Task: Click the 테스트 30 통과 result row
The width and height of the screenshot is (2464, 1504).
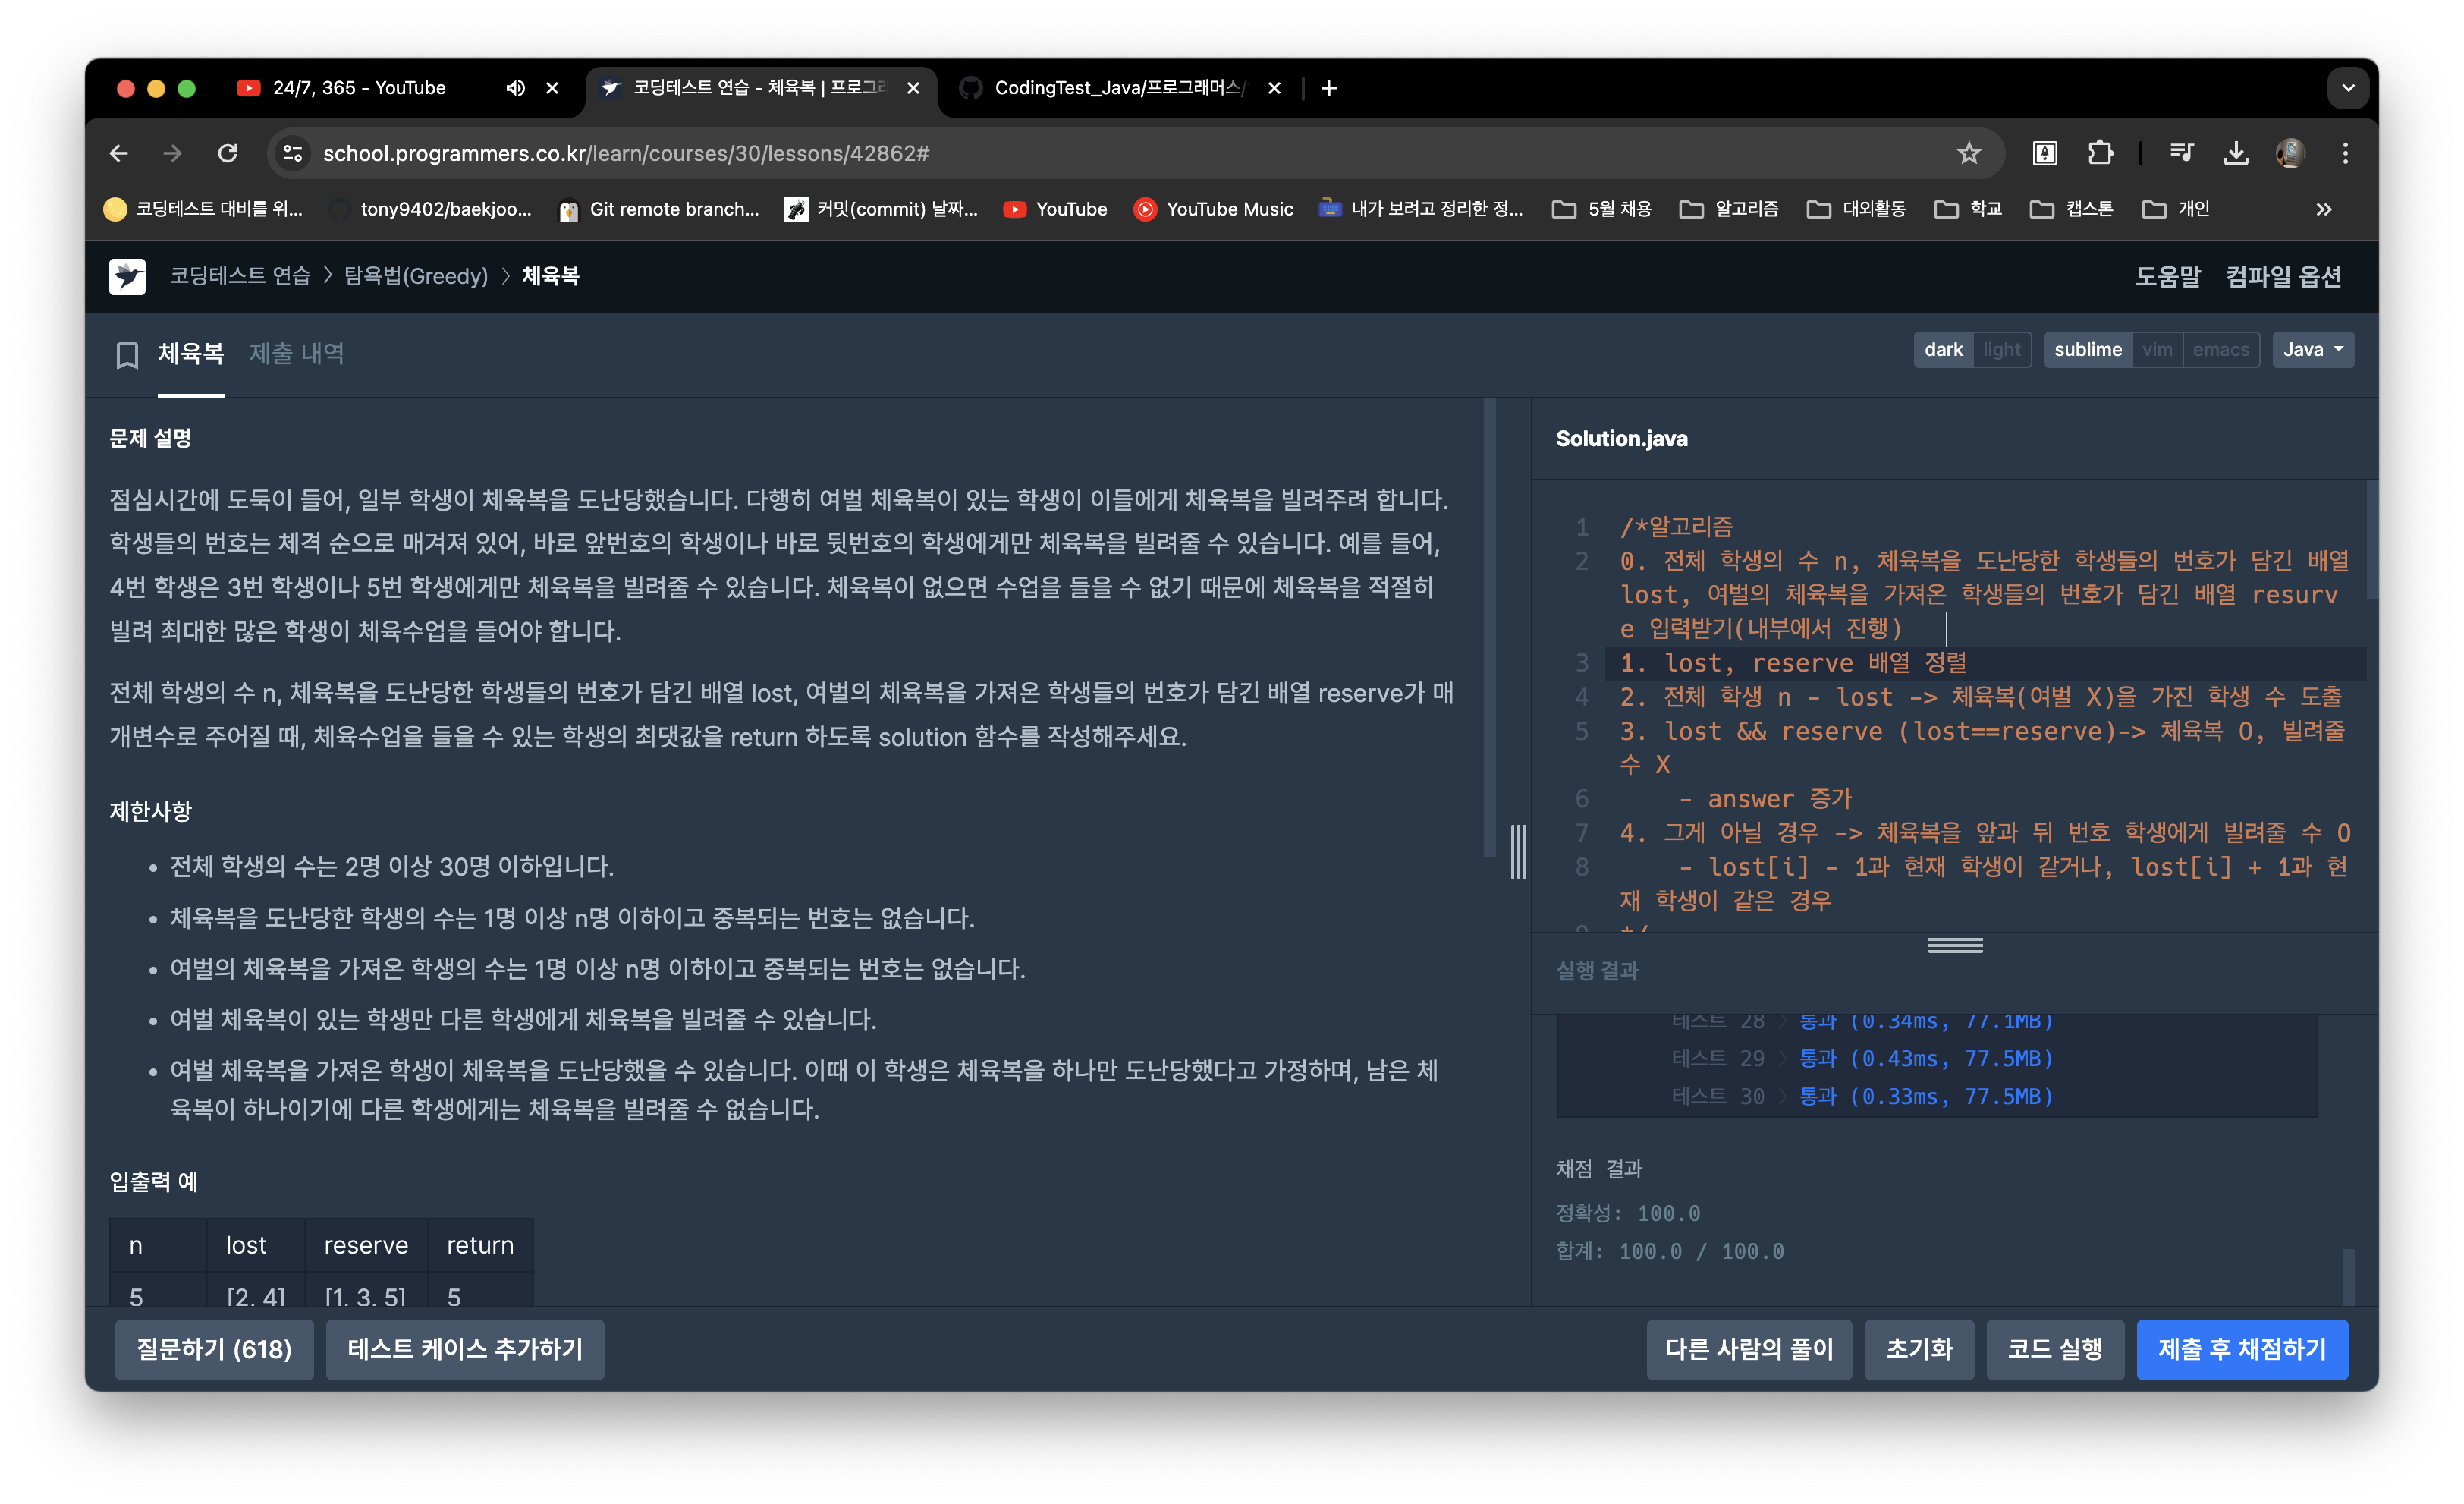Action: point(1862,1097)
